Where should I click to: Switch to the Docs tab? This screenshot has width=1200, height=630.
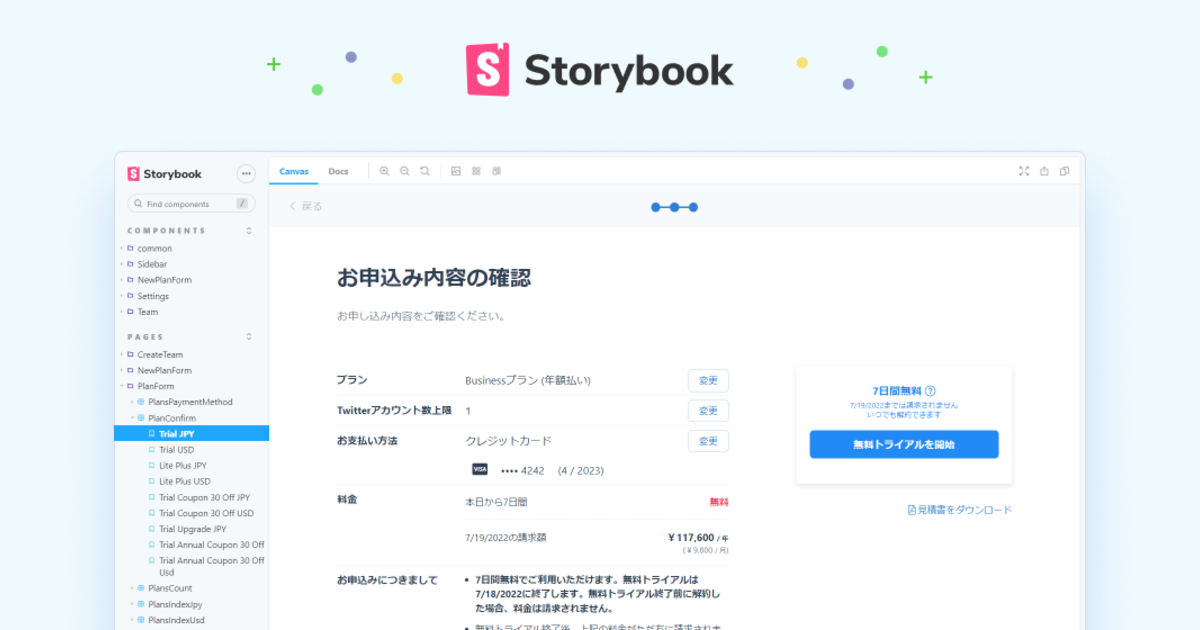click(338, 171)
